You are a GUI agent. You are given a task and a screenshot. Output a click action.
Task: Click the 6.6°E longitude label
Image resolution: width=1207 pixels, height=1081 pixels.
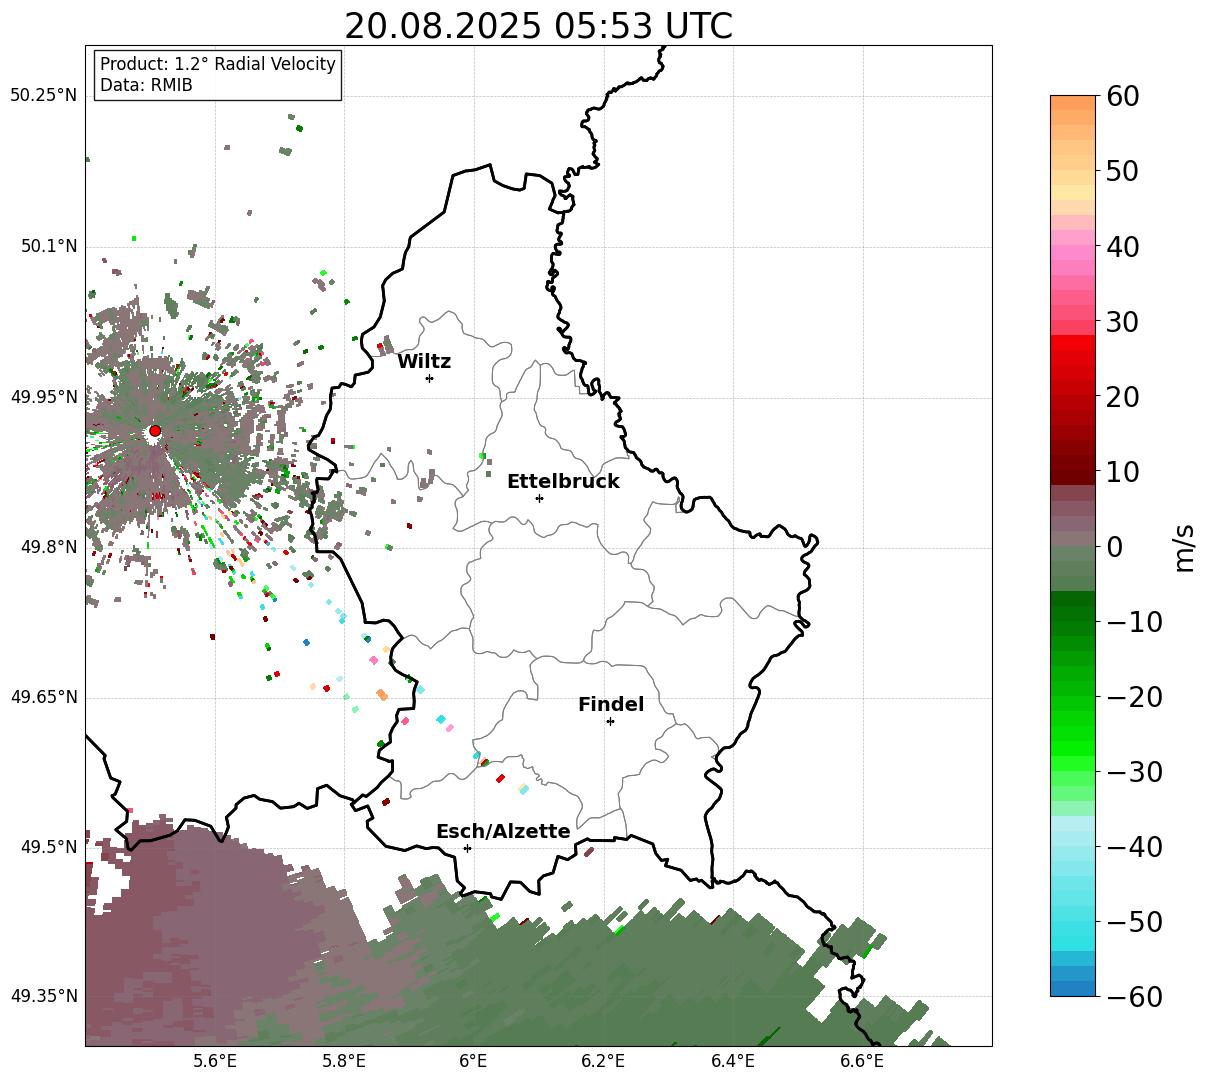click(x=862, y=1062)
